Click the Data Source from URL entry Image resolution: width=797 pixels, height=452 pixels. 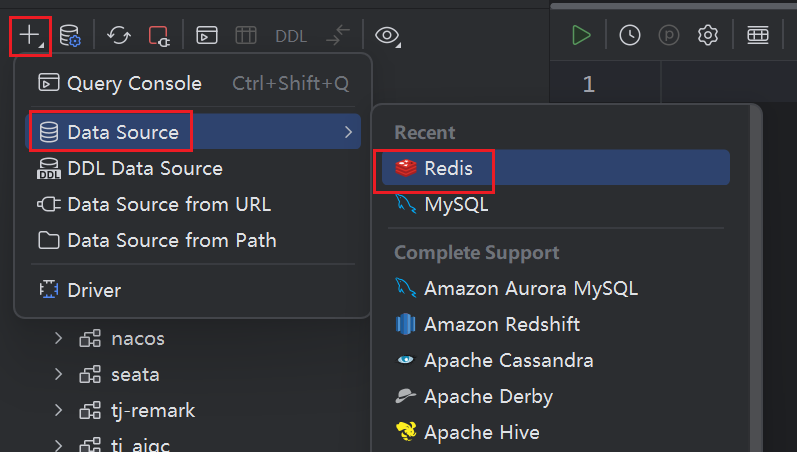tap(168, 204)
